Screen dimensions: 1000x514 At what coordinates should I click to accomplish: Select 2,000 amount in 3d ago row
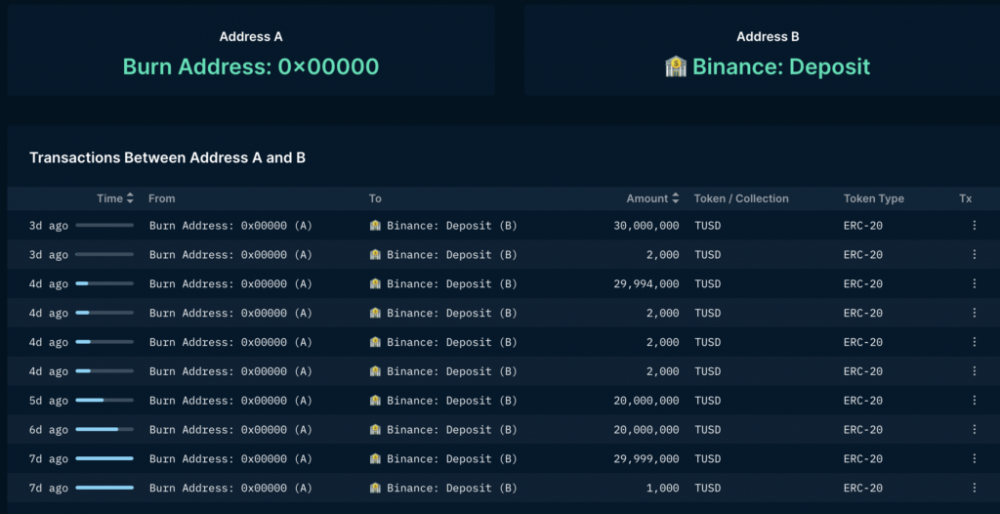point(664,254)
